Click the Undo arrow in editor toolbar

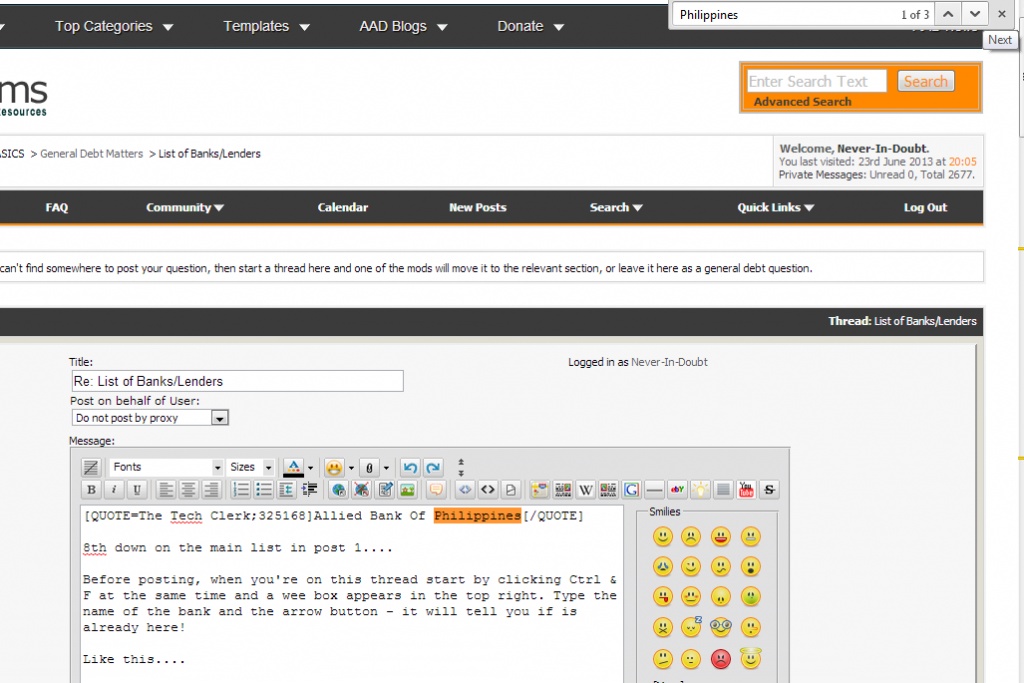pos(409,467)
